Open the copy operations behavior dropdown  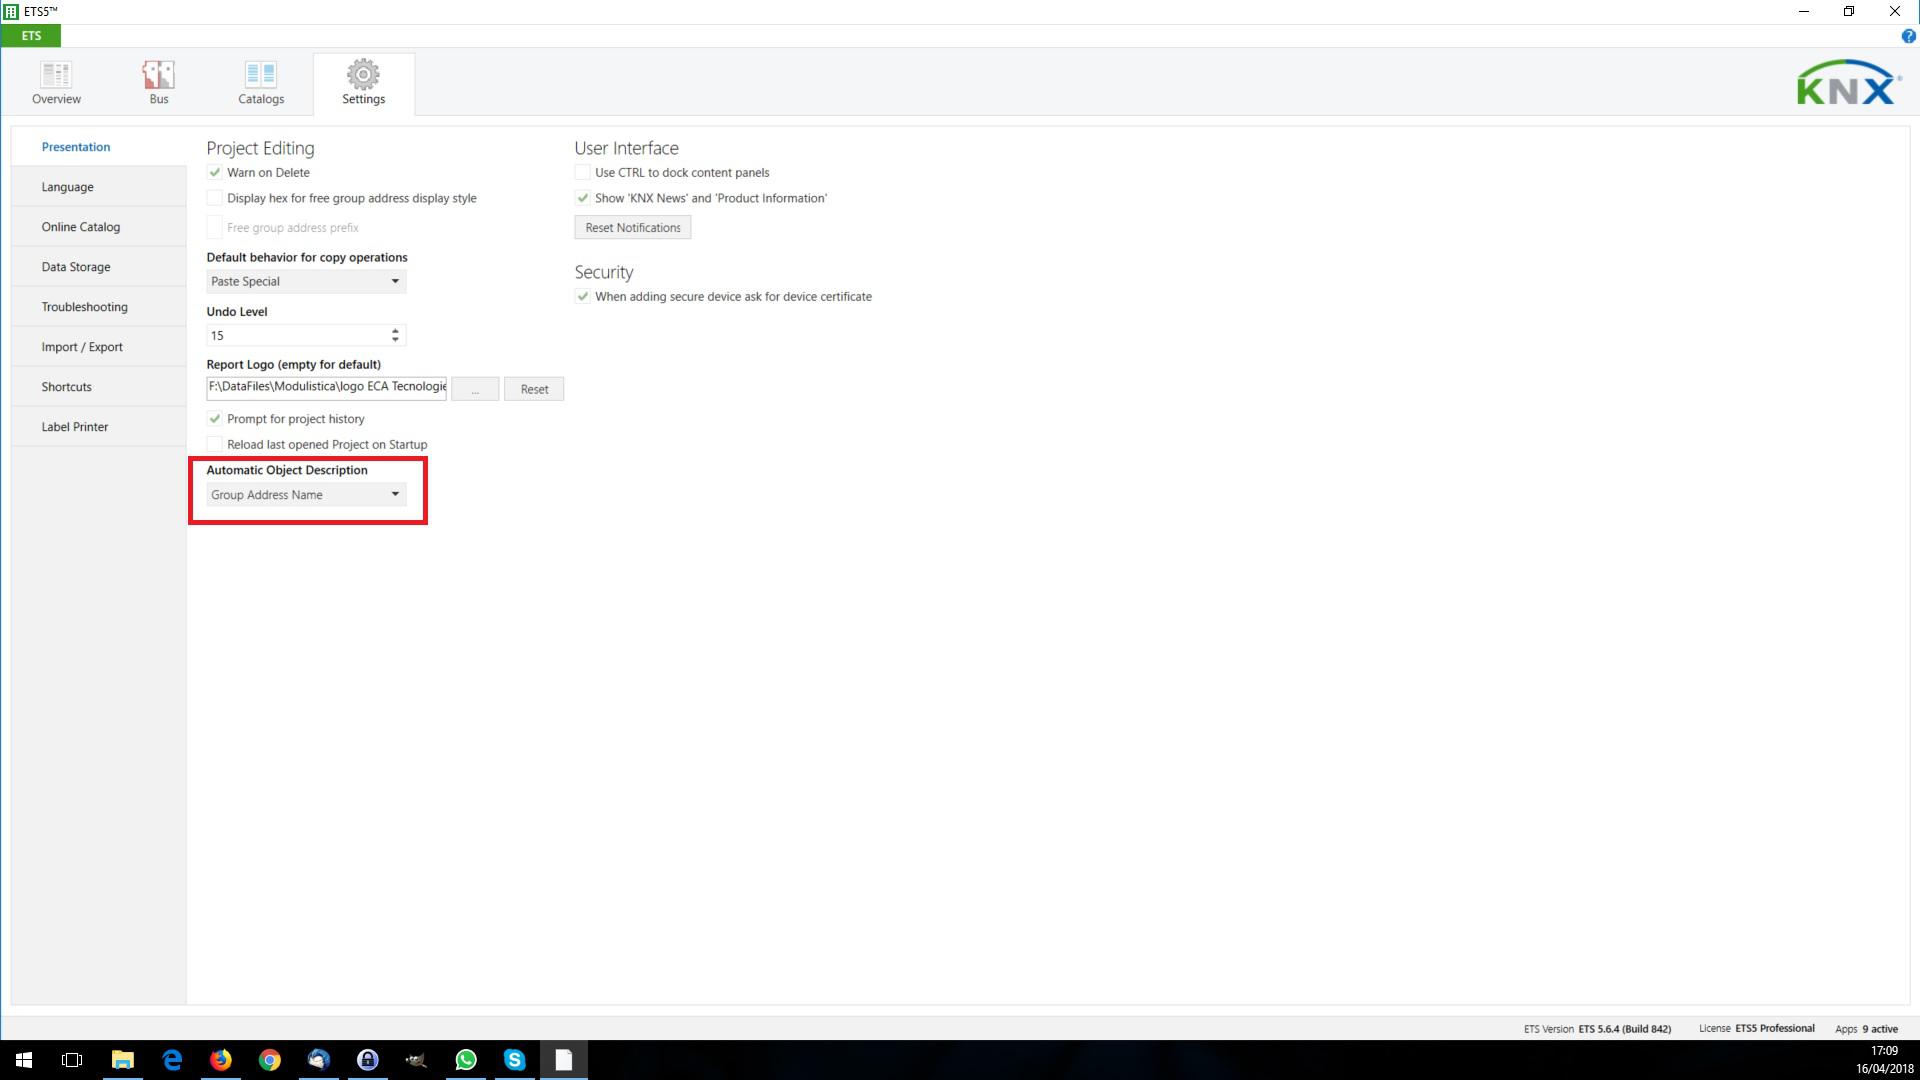point(306,281)
